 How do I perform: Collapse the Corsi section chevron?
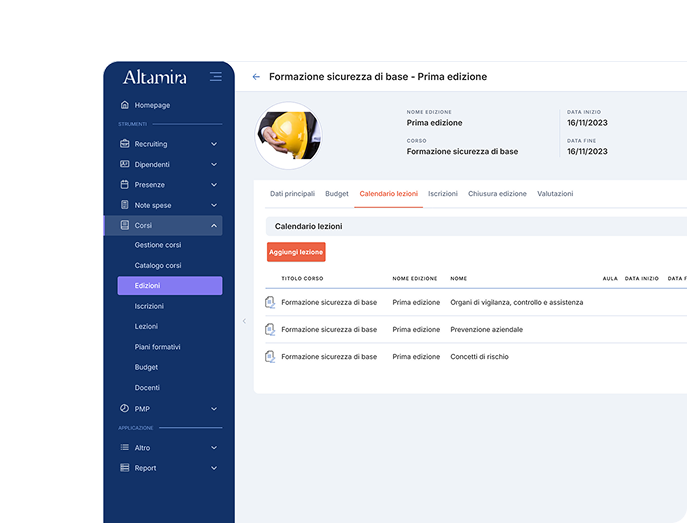tap(214, 226)
